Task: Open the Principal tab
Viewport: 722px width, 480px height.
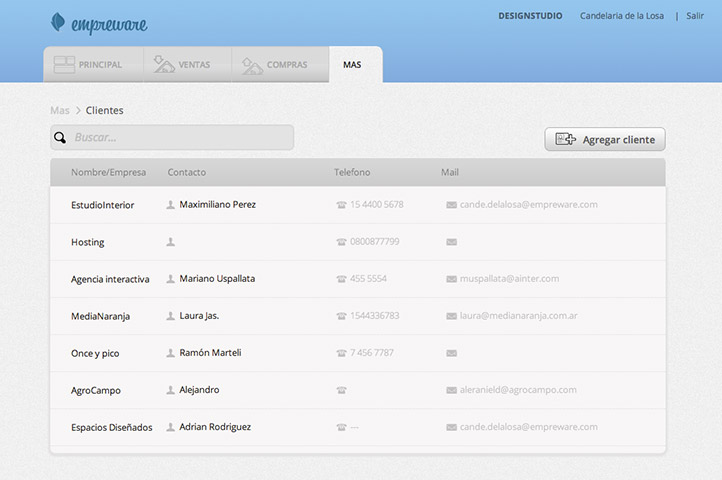Action: [x=87, y=65]
